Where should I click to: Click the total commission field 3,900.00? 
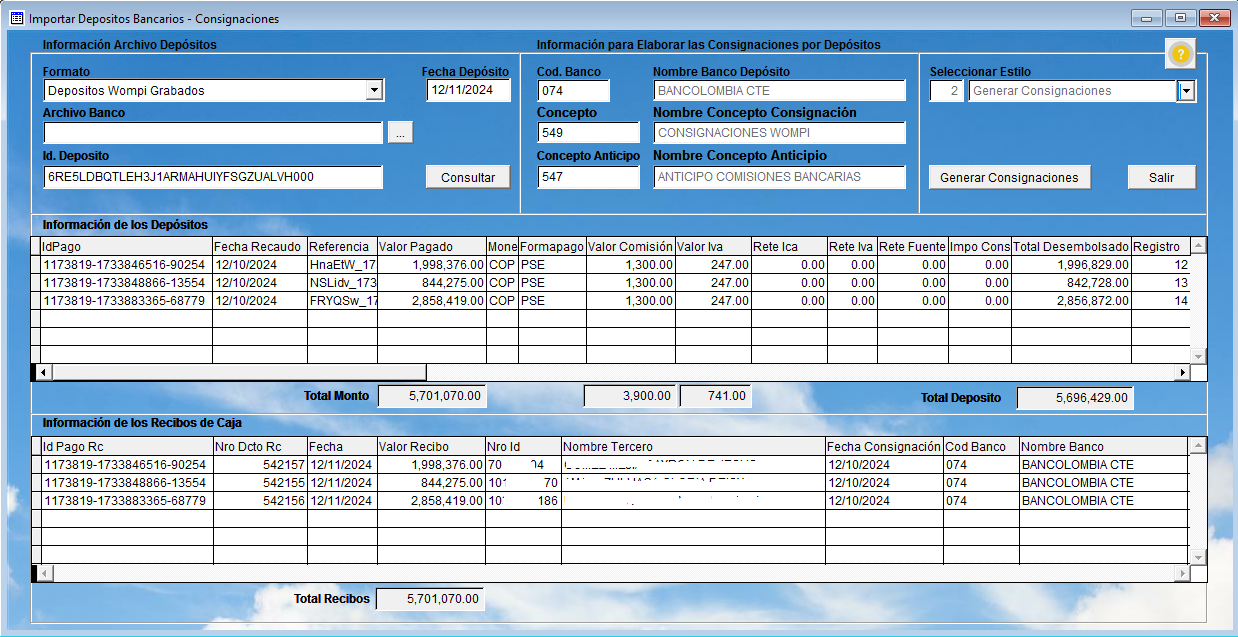pyautogui.click(x=630, y=396)
